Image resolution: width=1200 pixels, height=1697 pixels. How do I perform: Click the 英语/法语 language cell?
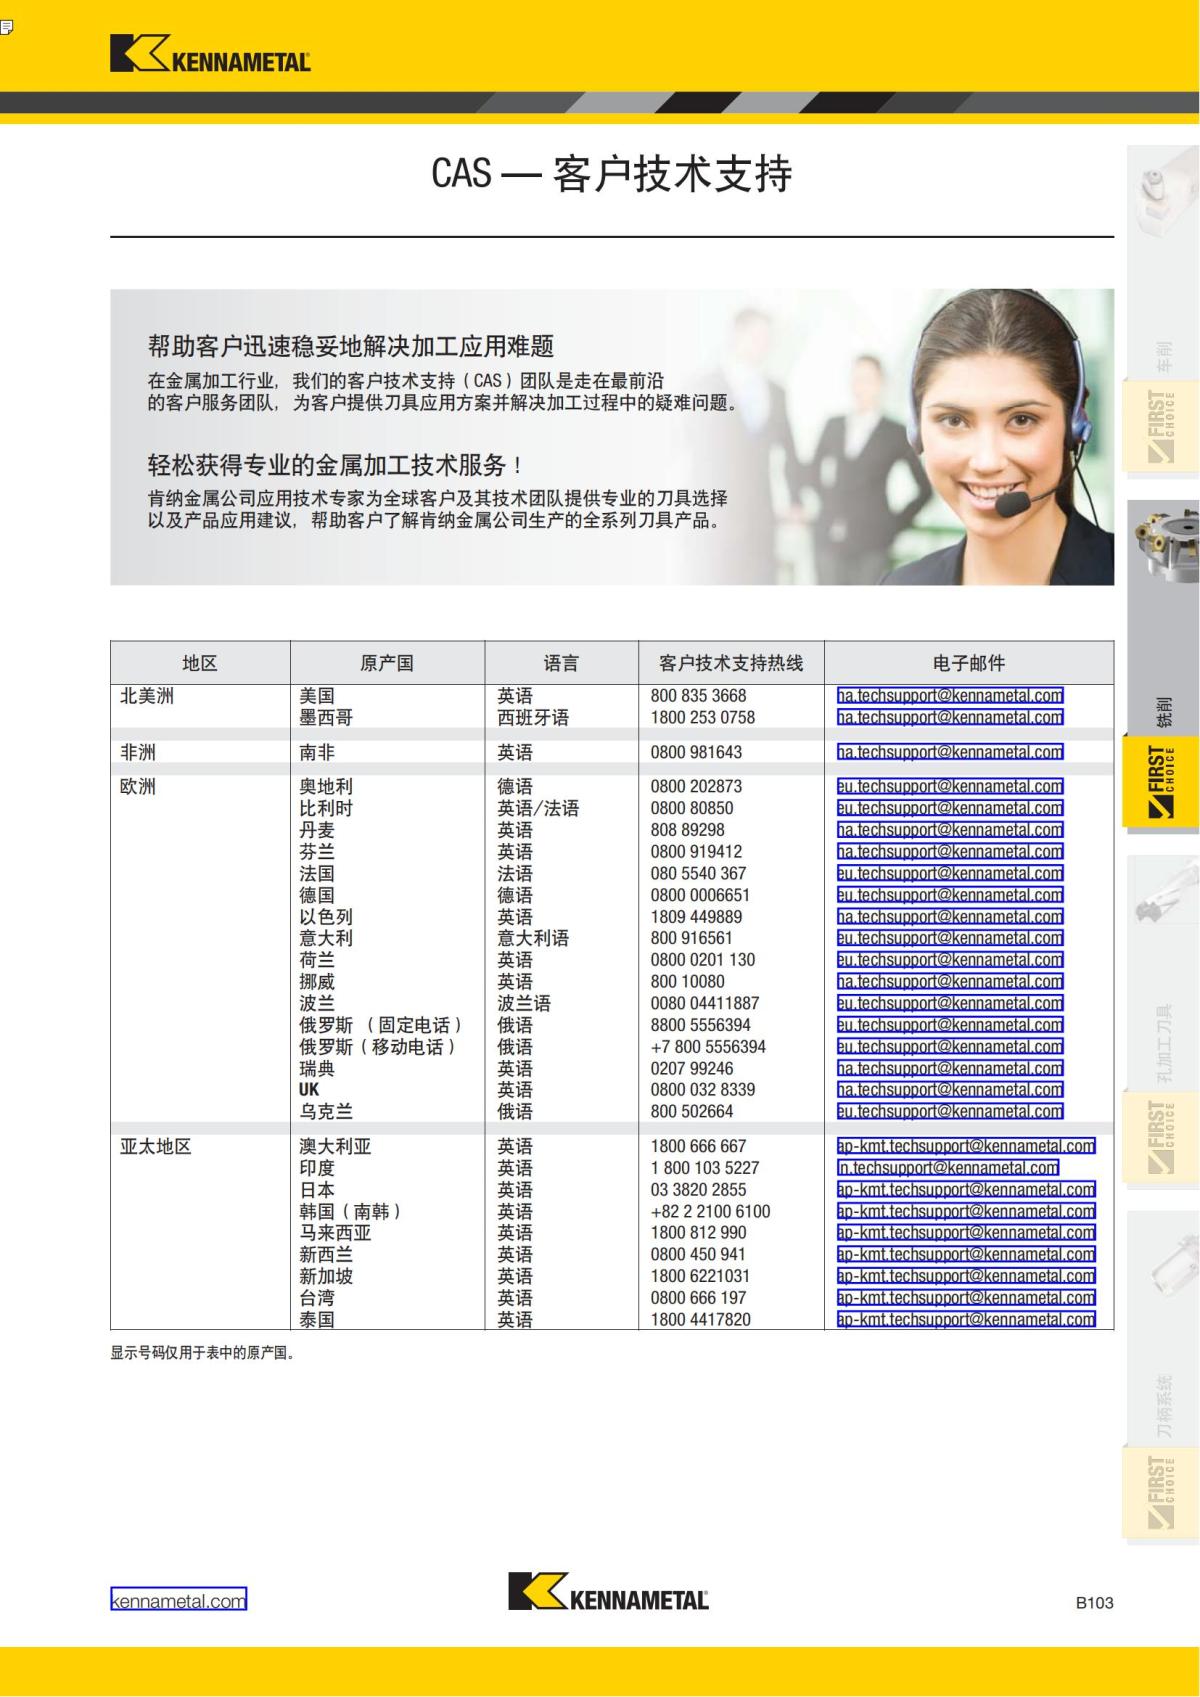point(538,808)
